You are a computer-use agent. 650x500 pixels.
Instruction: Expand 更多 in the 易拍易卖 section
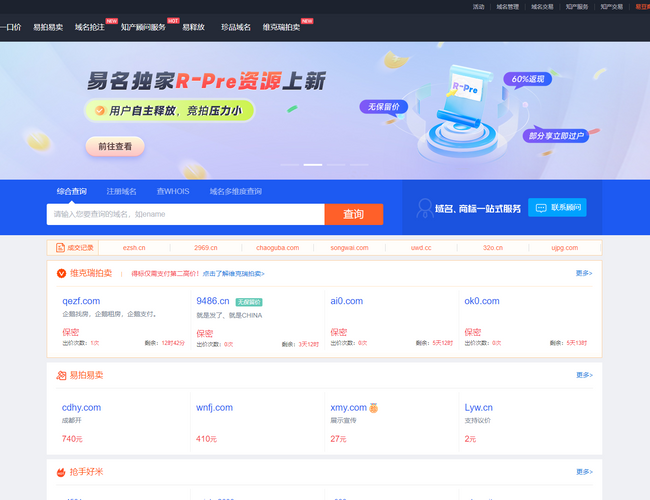pos(583,375)
